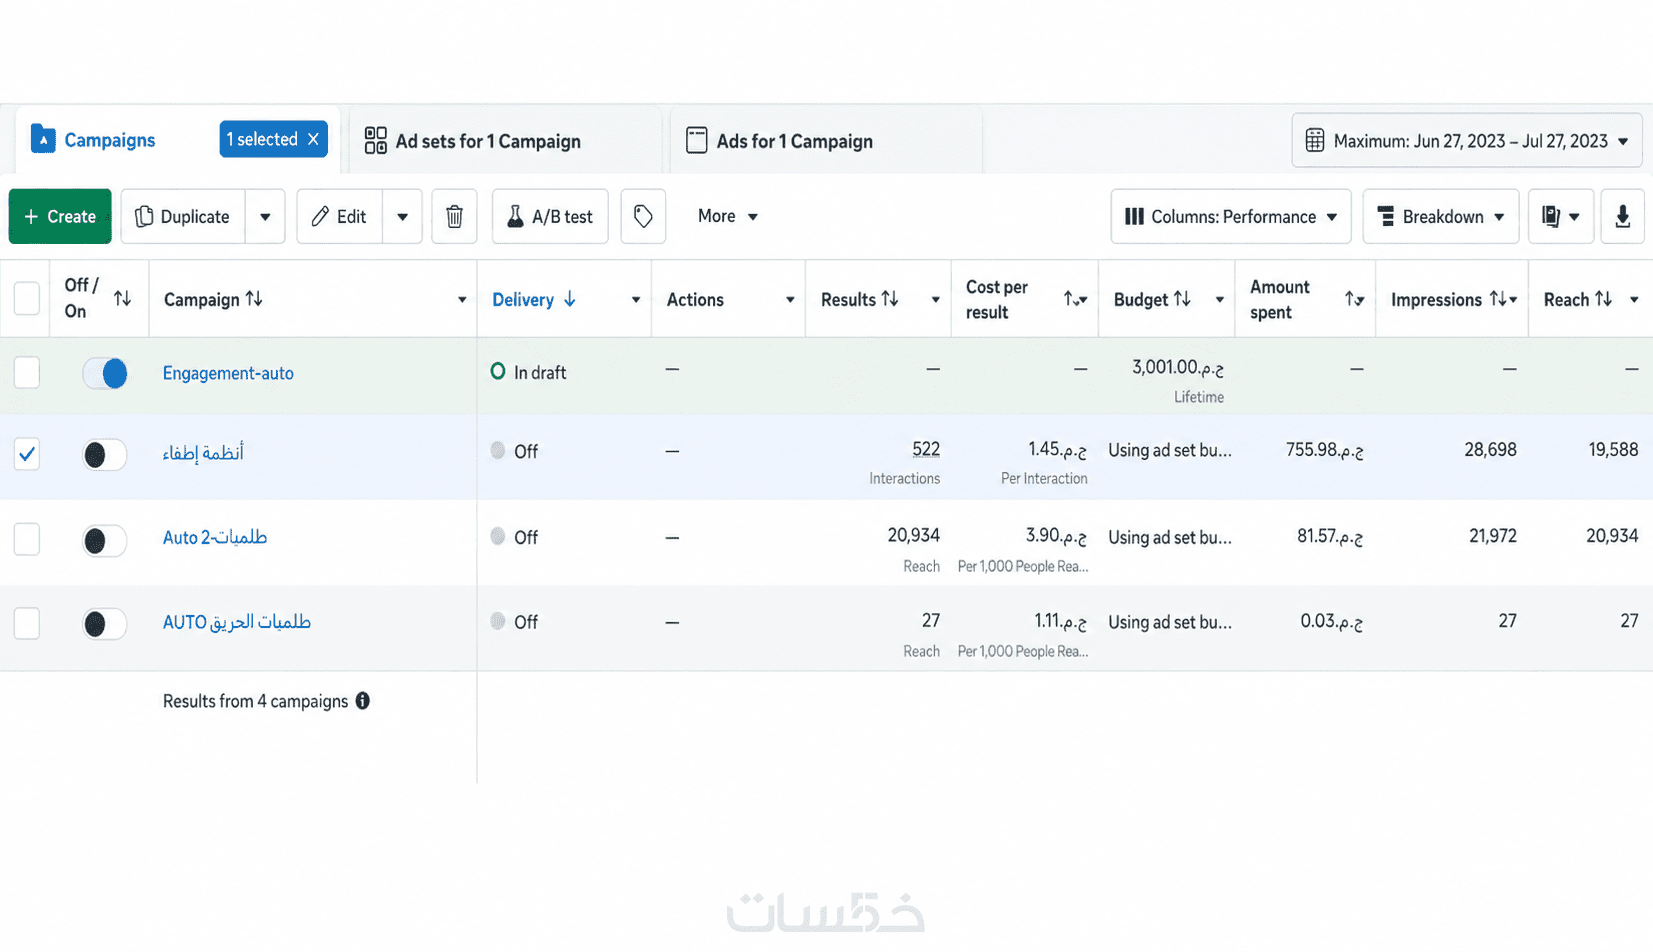Open Duplicate options dropdown arrow
Screen dimensions: 1653x952
[265, 216]
